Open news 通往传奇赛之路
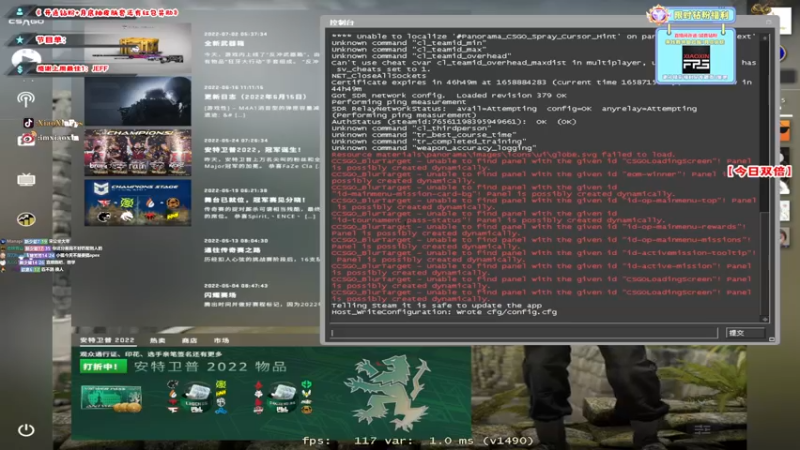The image size is (800, 450). pyautogui.click(x=232, y=250)
